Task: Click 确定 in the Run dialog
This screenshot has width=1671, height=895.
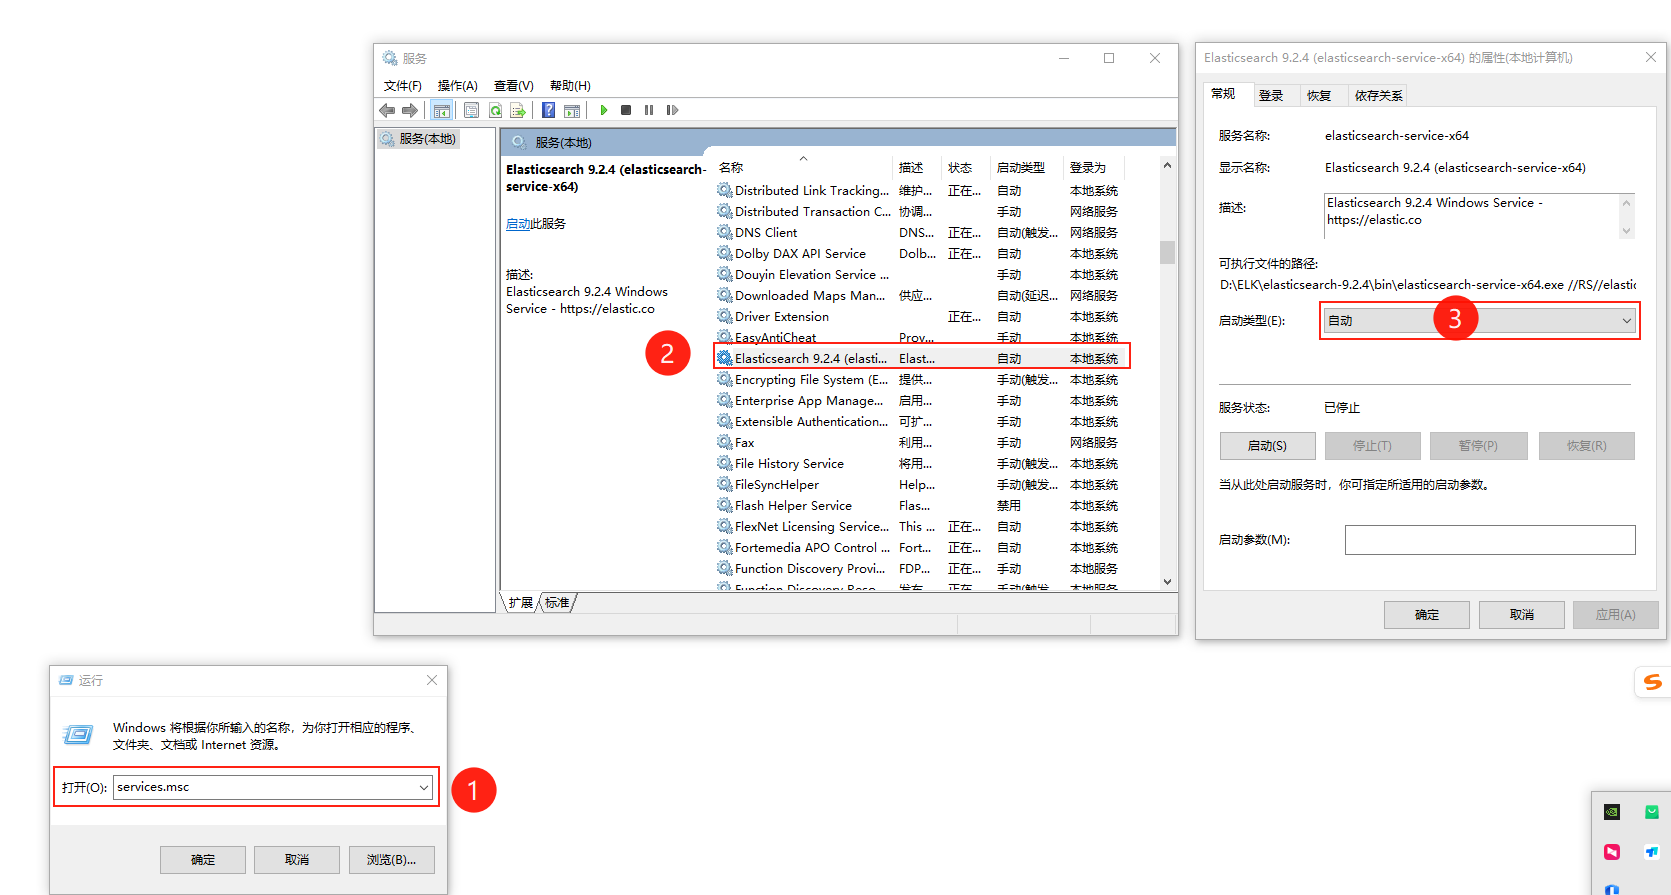Action: click(203, 860)
